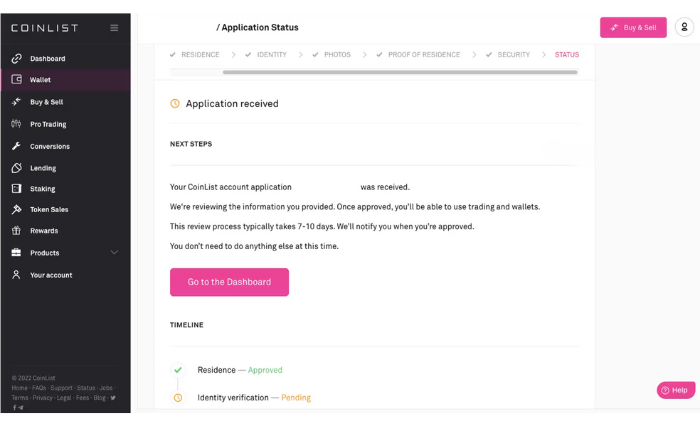
Task: Go to the Proof of Residence step
Action: click(x=418, y=54)
